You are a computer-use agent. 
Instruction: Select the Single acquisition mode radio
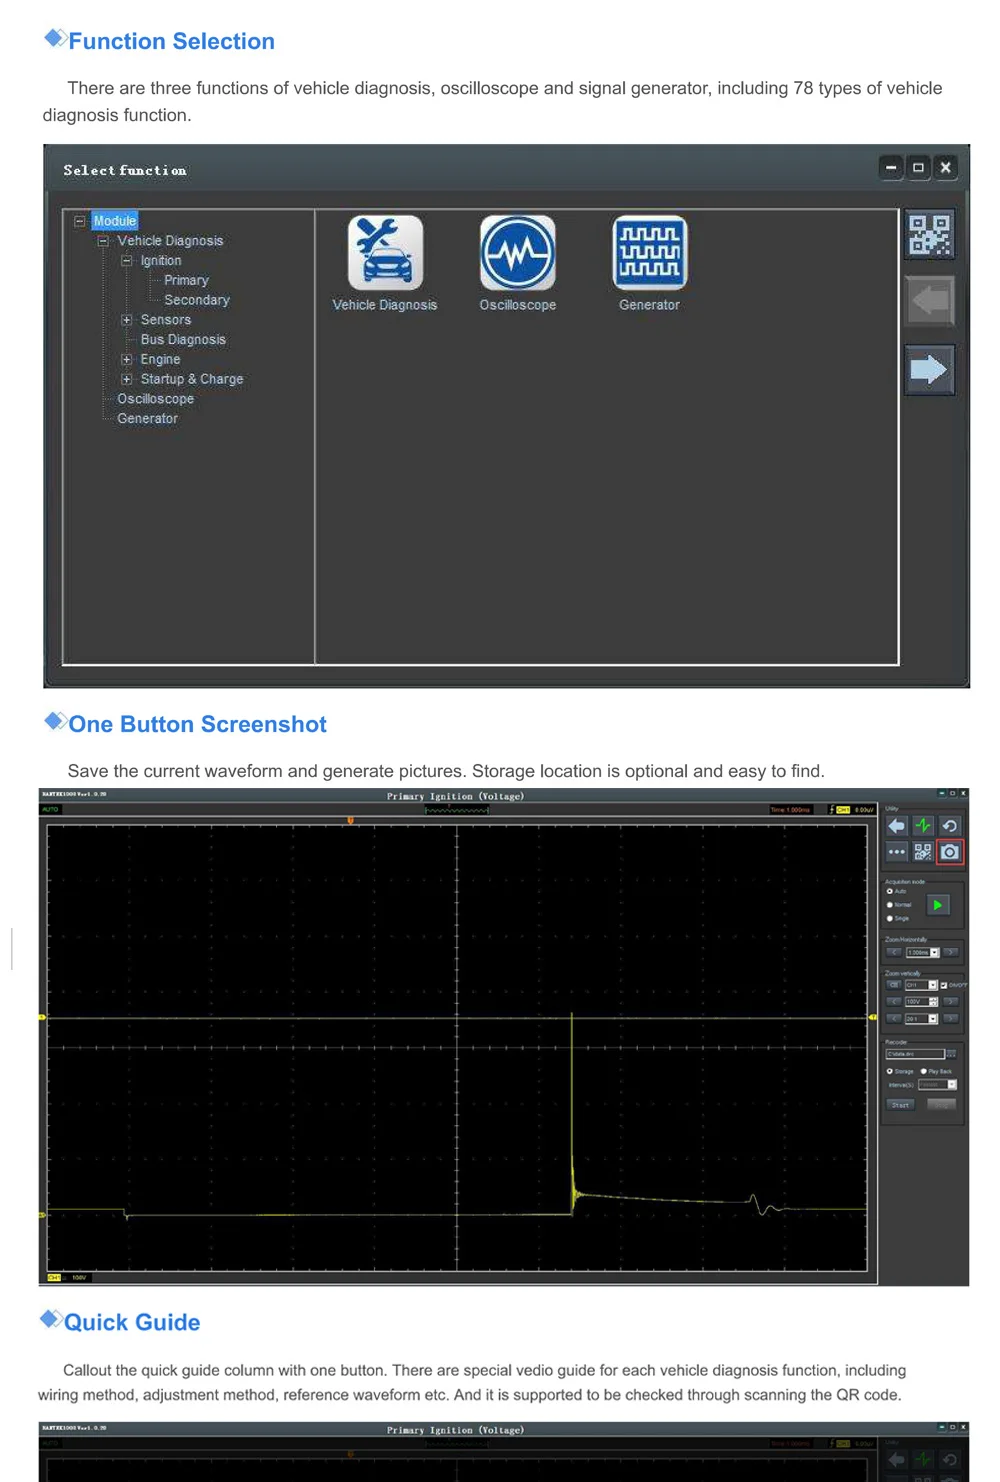(890, 918)
